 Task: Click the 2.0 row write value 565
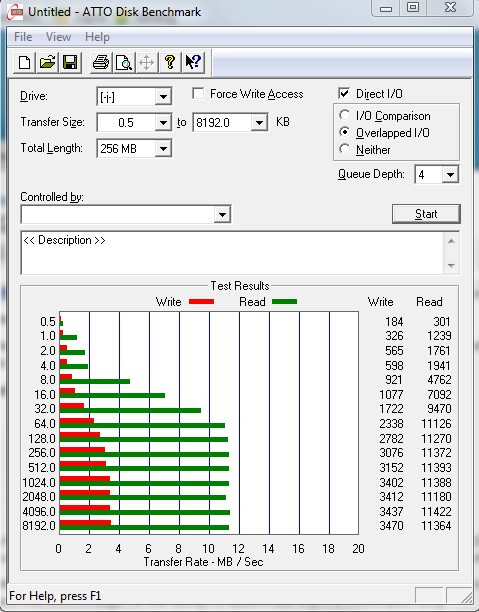(x=394, y=350)
